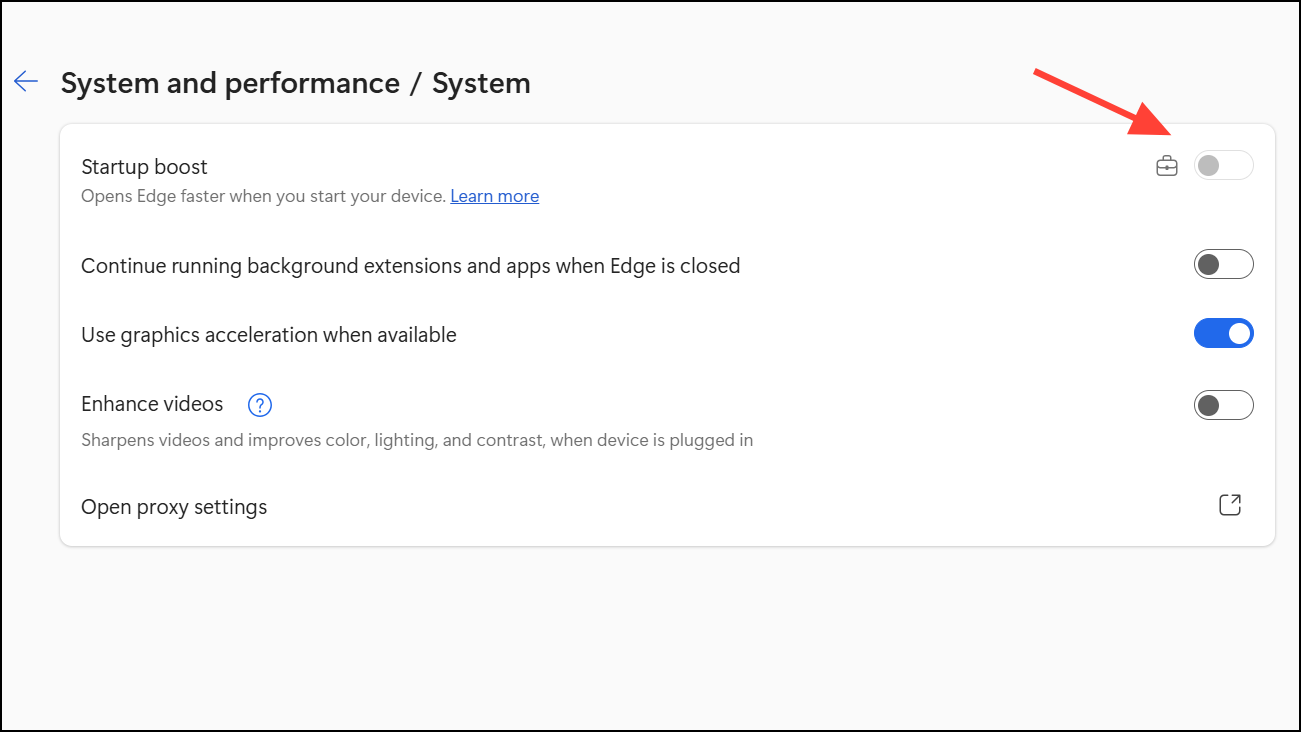Enable continue running background extensions switch

point(1223,265)
